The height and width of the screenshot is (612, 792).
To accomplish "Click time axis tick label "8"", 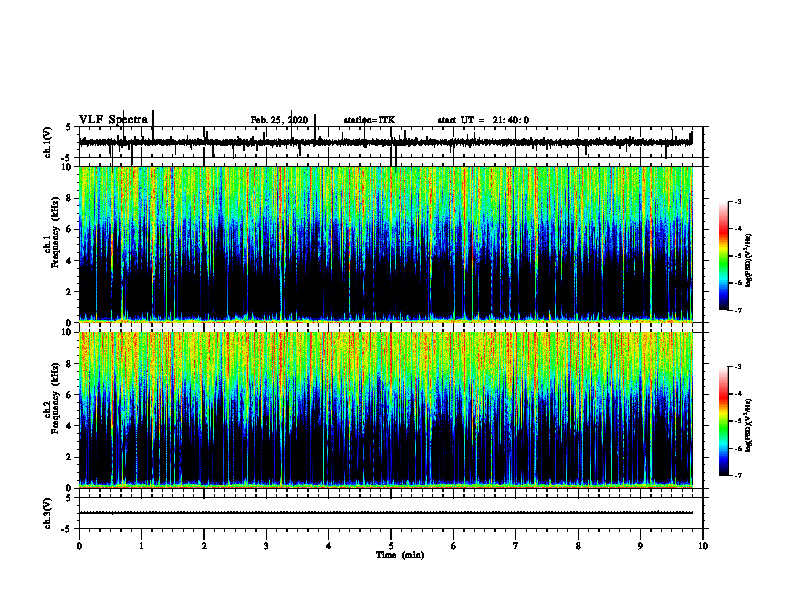I will point(578,546).
